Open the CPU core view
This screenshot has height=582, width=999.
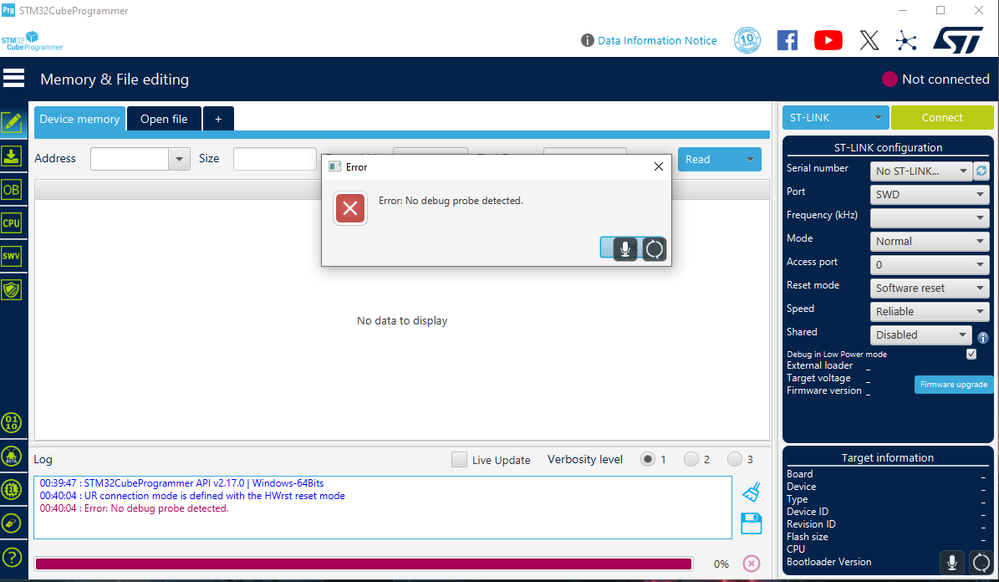point(12,222)
